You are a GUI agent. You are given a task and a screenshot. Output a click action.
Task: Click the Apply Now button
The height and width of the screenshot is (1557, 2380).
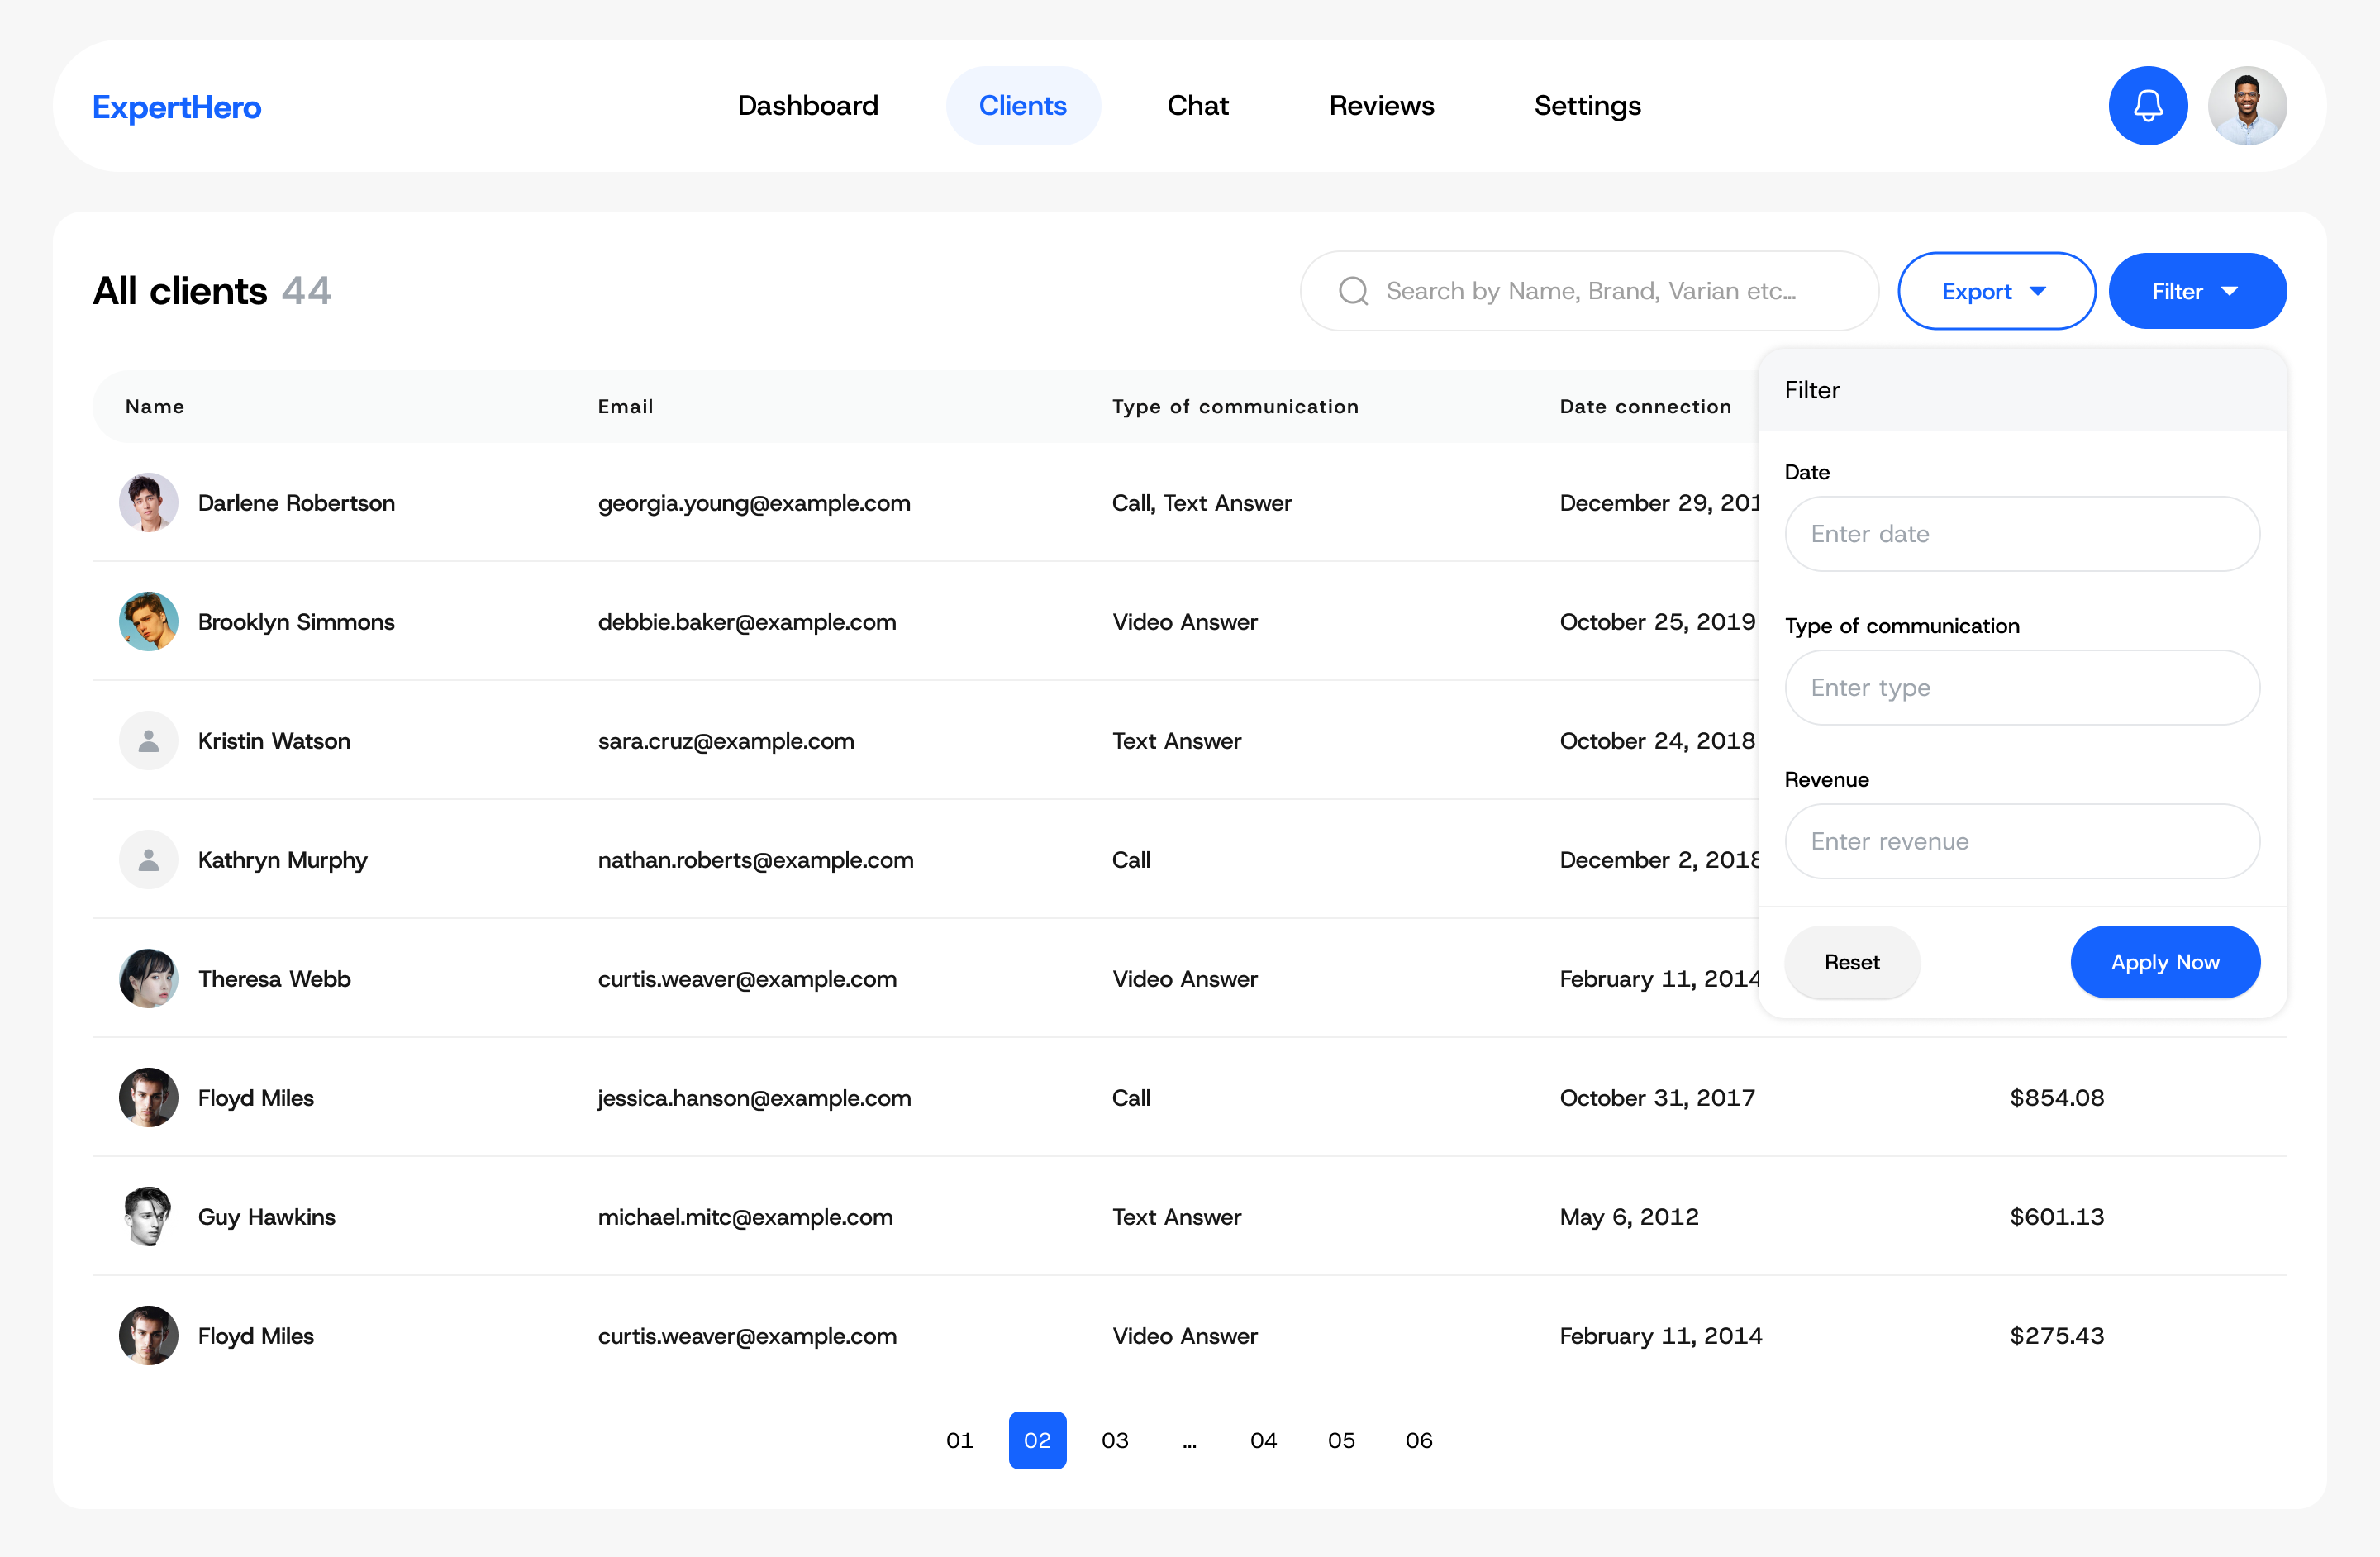point(2164,962)
